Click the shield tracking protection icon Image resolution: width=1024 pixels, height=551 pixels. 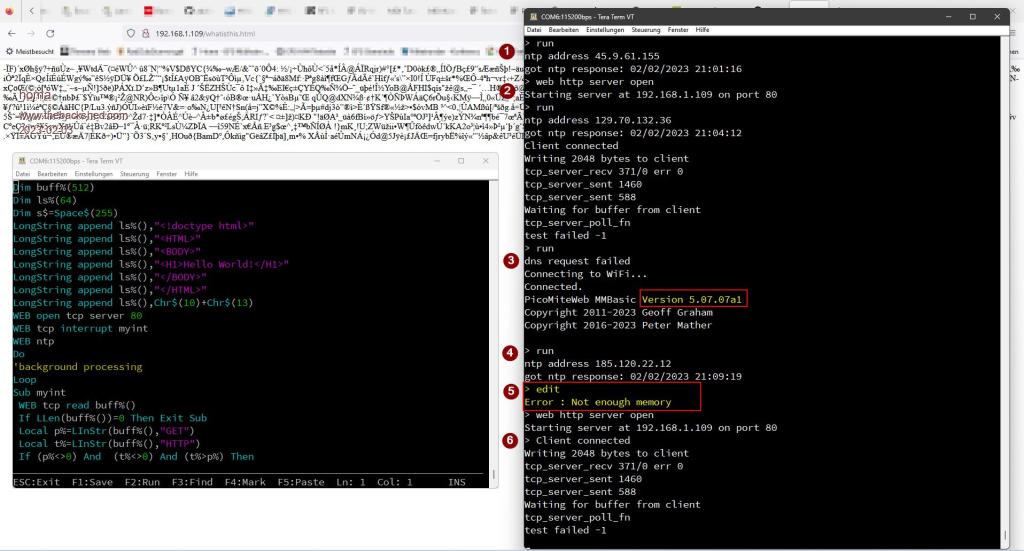click(133, 33)
